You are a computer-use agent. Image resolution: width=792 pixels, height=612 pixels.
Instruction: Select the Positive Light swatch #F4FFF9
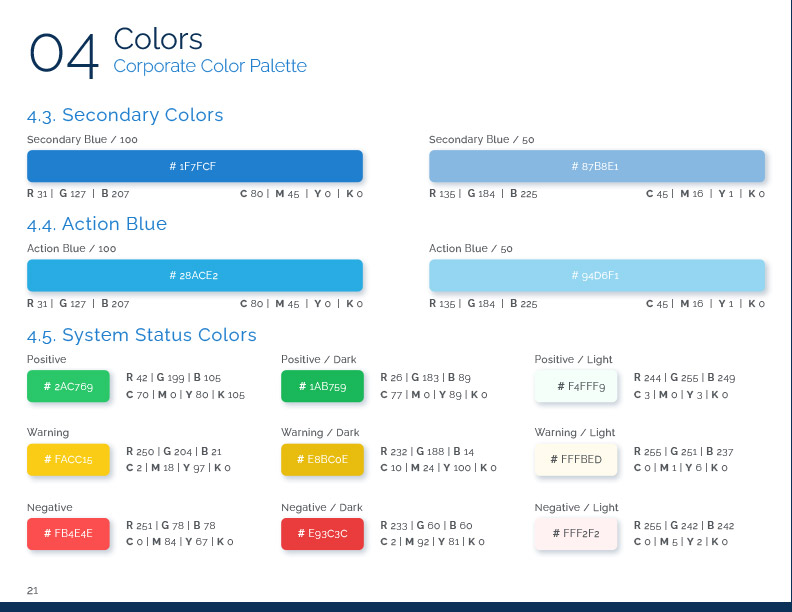point(576,386)
